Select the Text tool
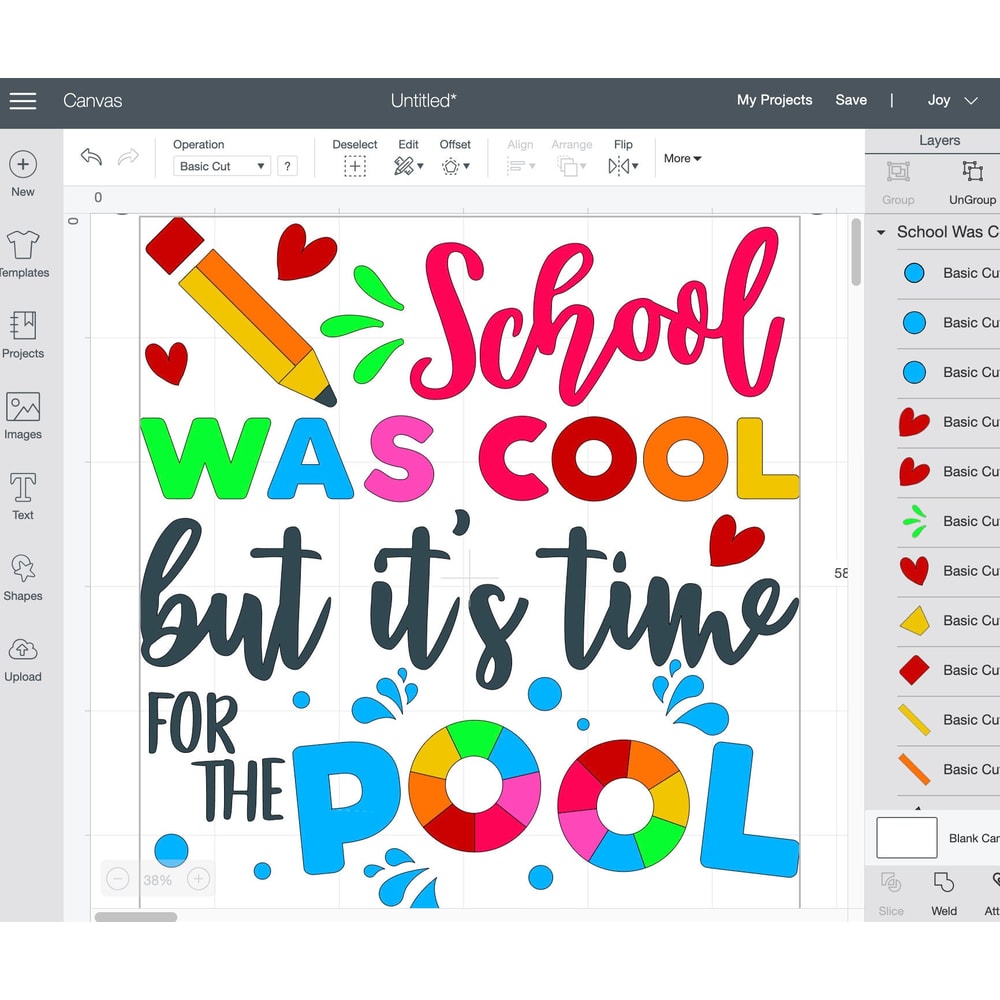This screenshot has height=1000, width=1000. tap(23, 495)
